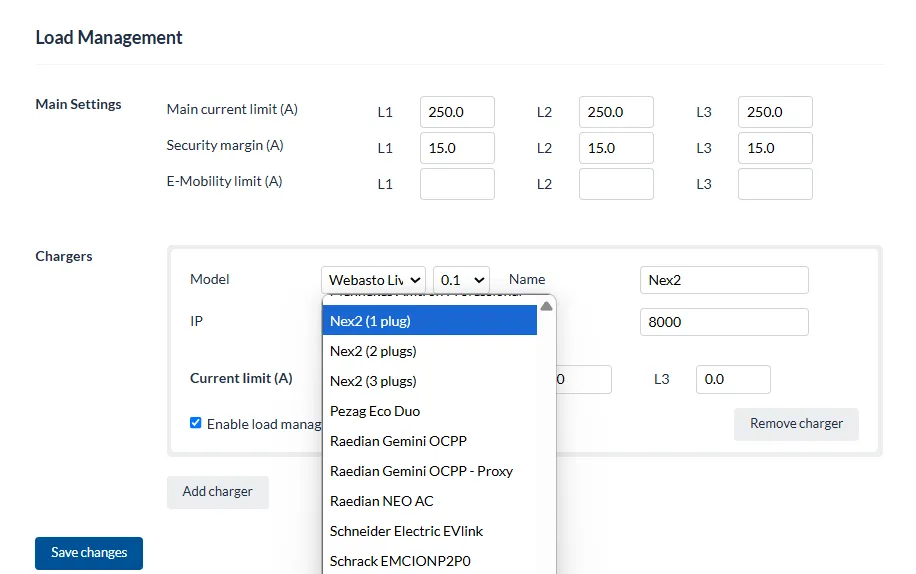Click E-Mobility limit L2 empty field

point(616,184)
